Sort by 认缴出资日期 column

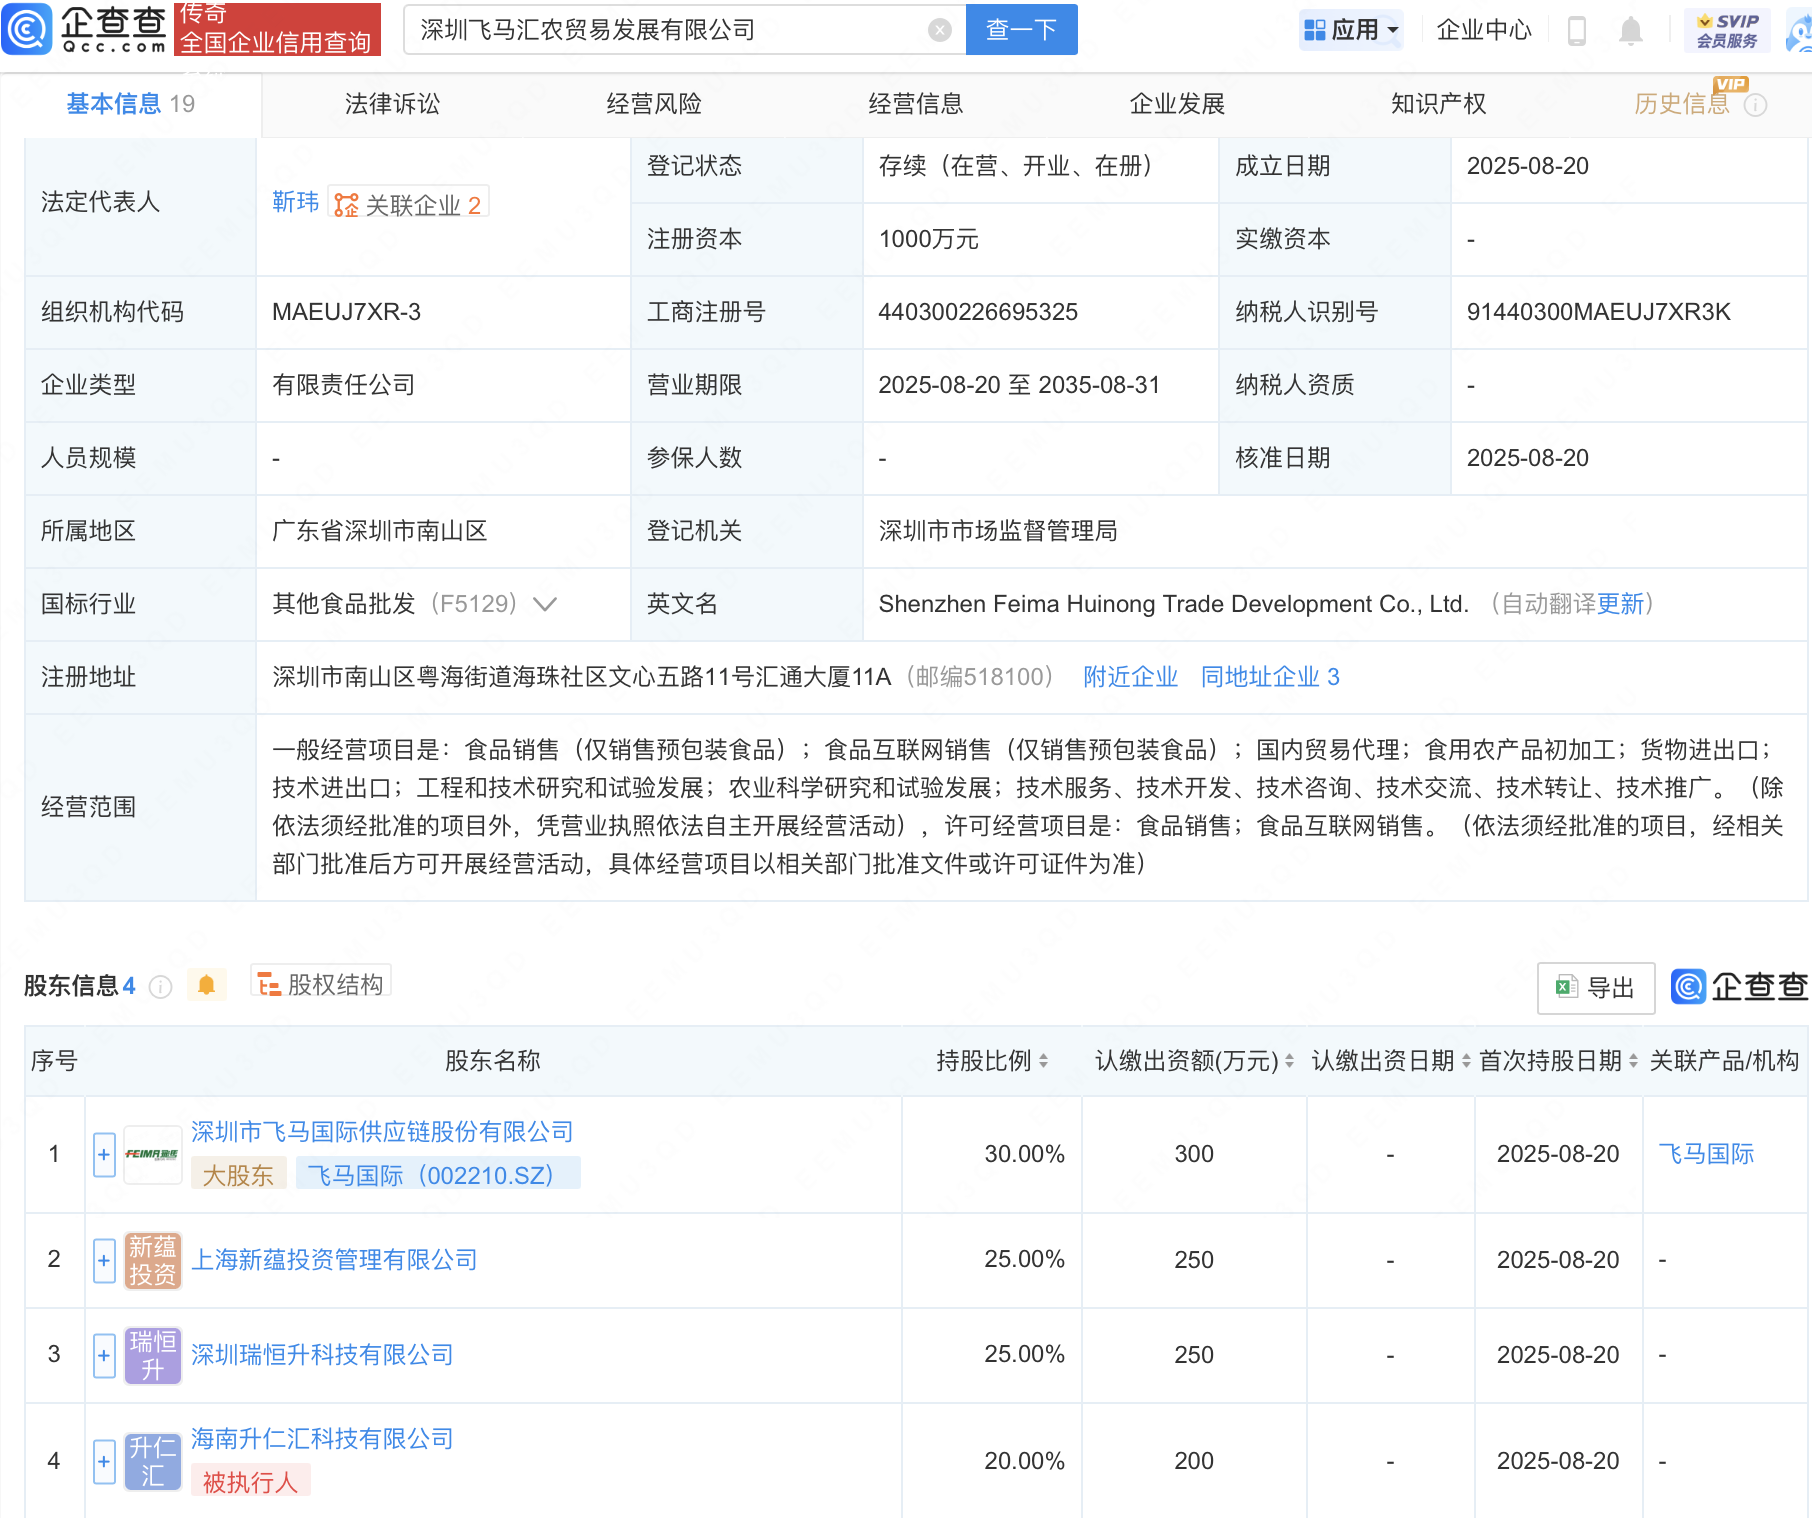[1466, 1061]
